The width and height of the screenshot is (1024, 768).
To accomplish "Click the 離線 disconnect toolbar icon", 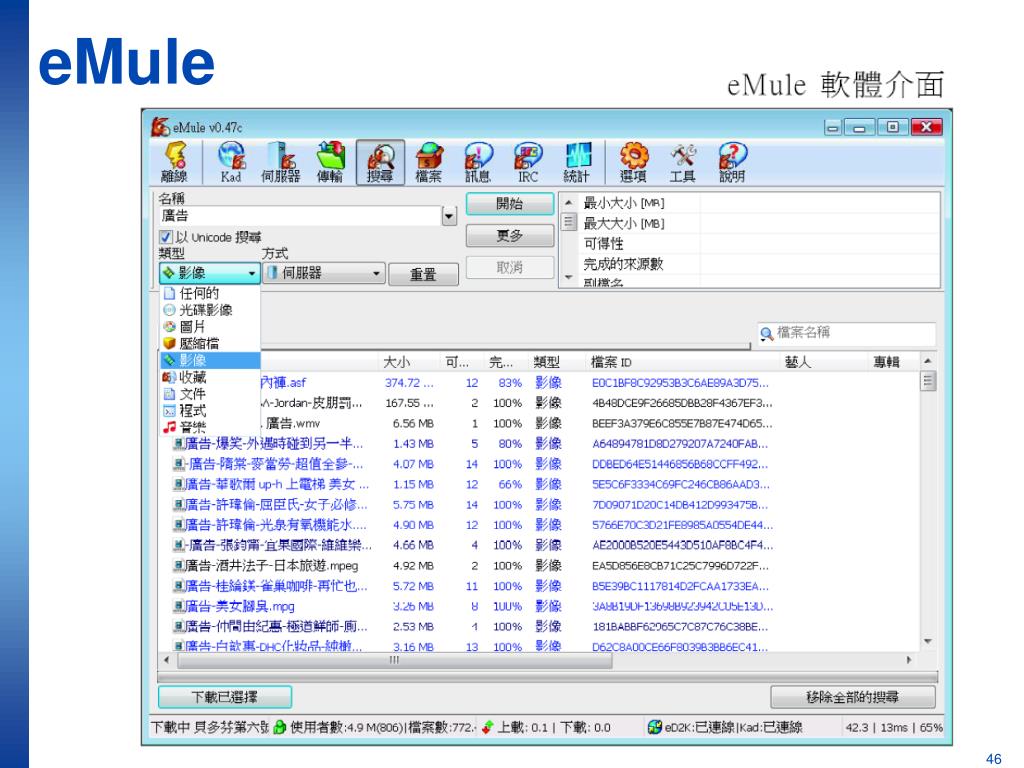I will tap(174, 162).
